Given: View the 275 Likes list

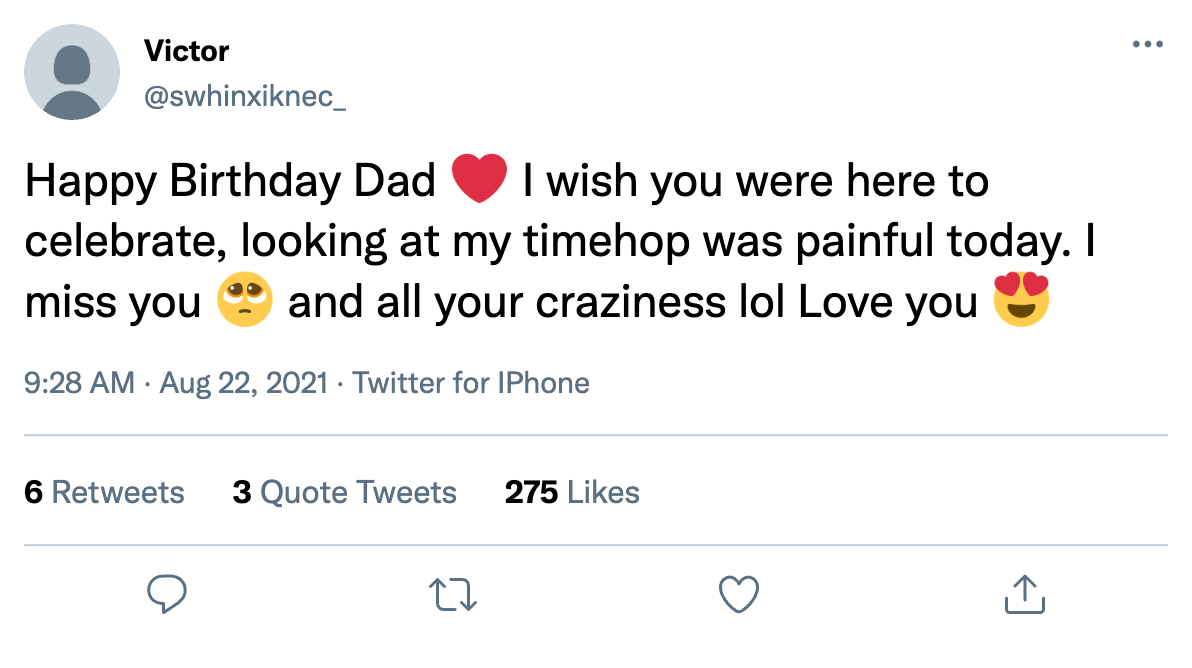Looking at the screenshot, I should pos(572,492).
